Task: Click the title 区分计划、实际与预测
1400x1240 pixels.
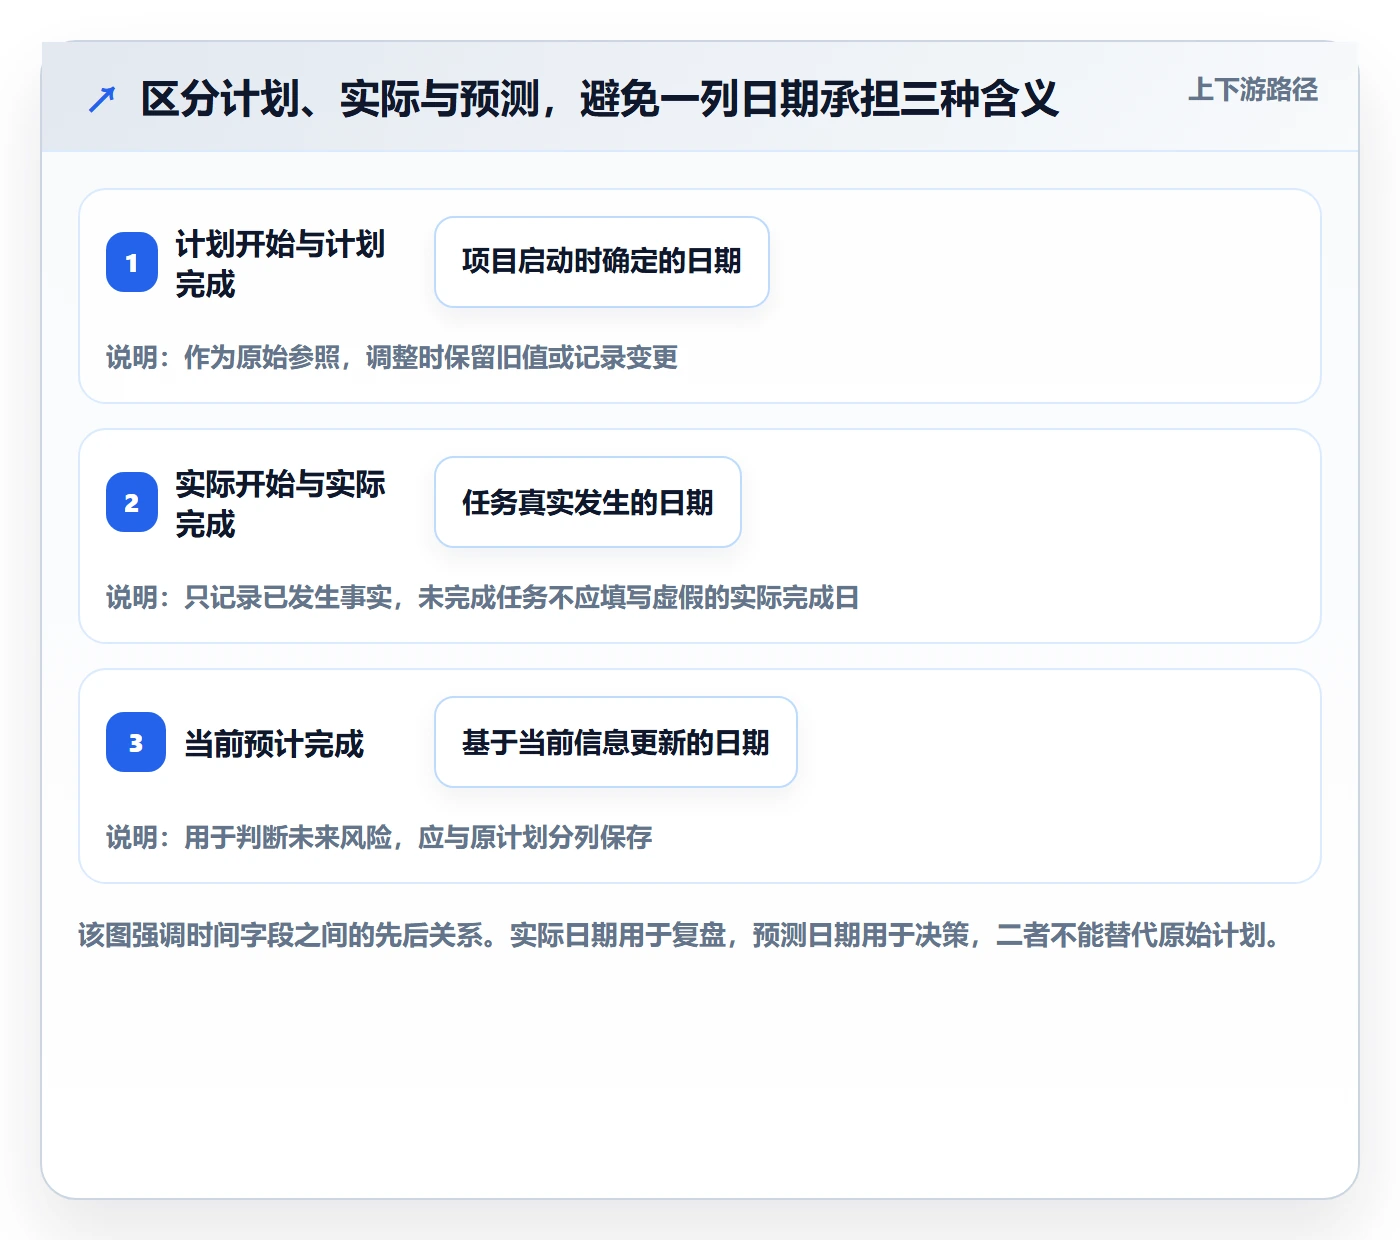Action: [x=599, y=99]
